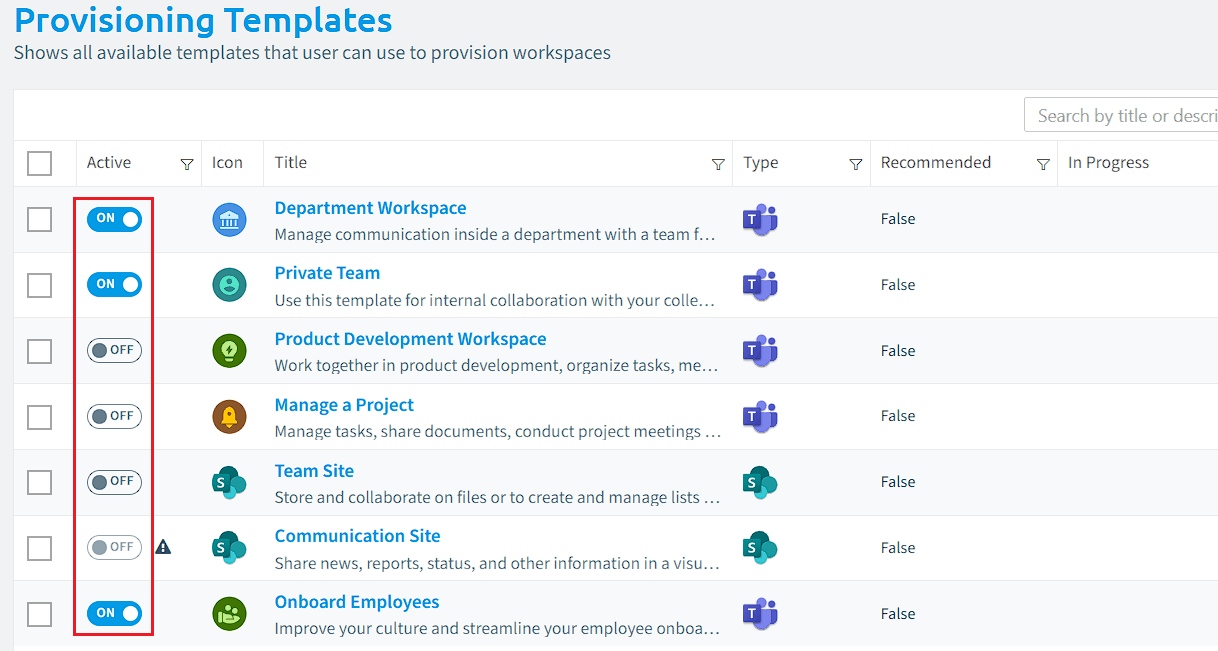Check the select-all checkbox in header

pos(40,163)
